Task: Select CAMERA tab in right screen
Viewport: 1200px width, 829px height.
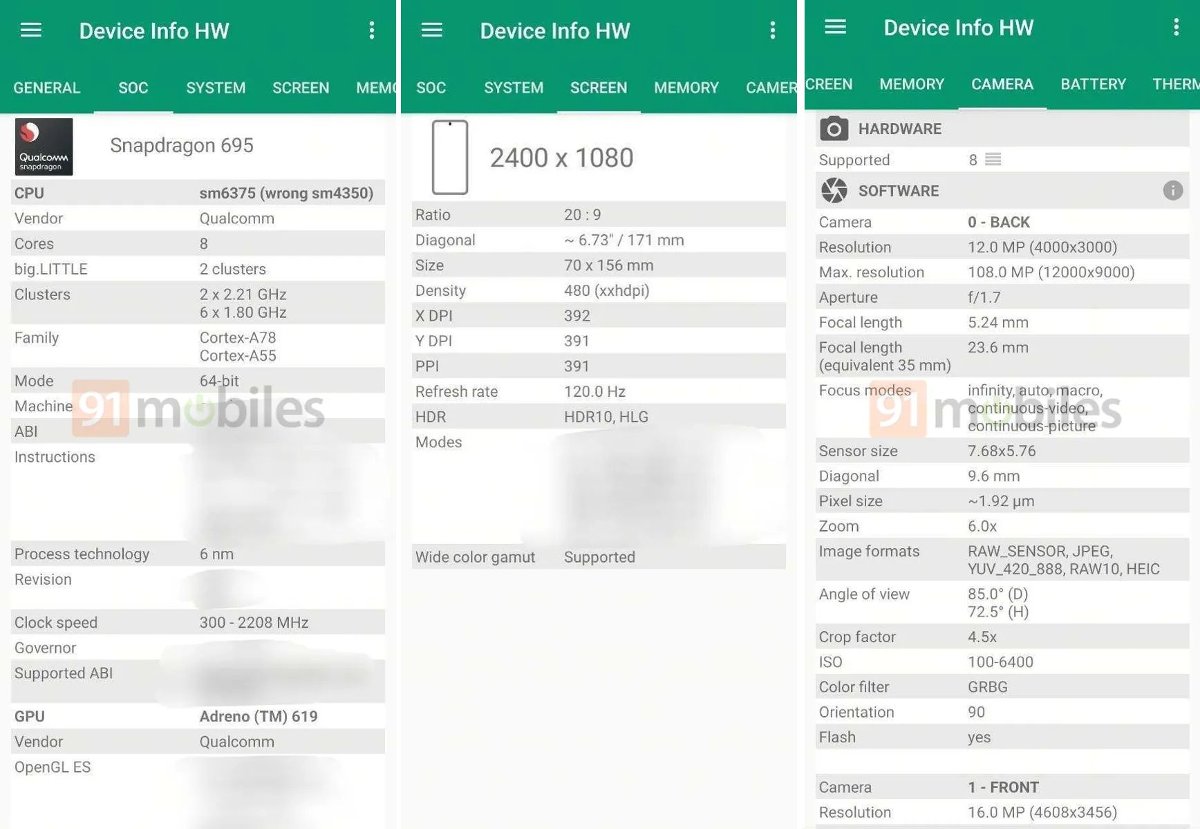Action: (x=1002, y=84)
